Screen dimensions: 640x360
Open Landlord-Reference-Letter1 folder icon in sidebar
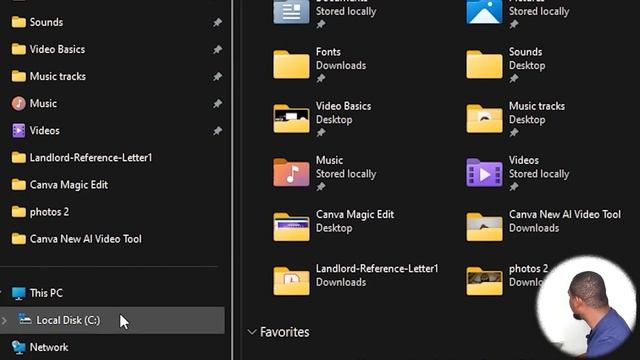pyautogui.click(x=18, y=158)
